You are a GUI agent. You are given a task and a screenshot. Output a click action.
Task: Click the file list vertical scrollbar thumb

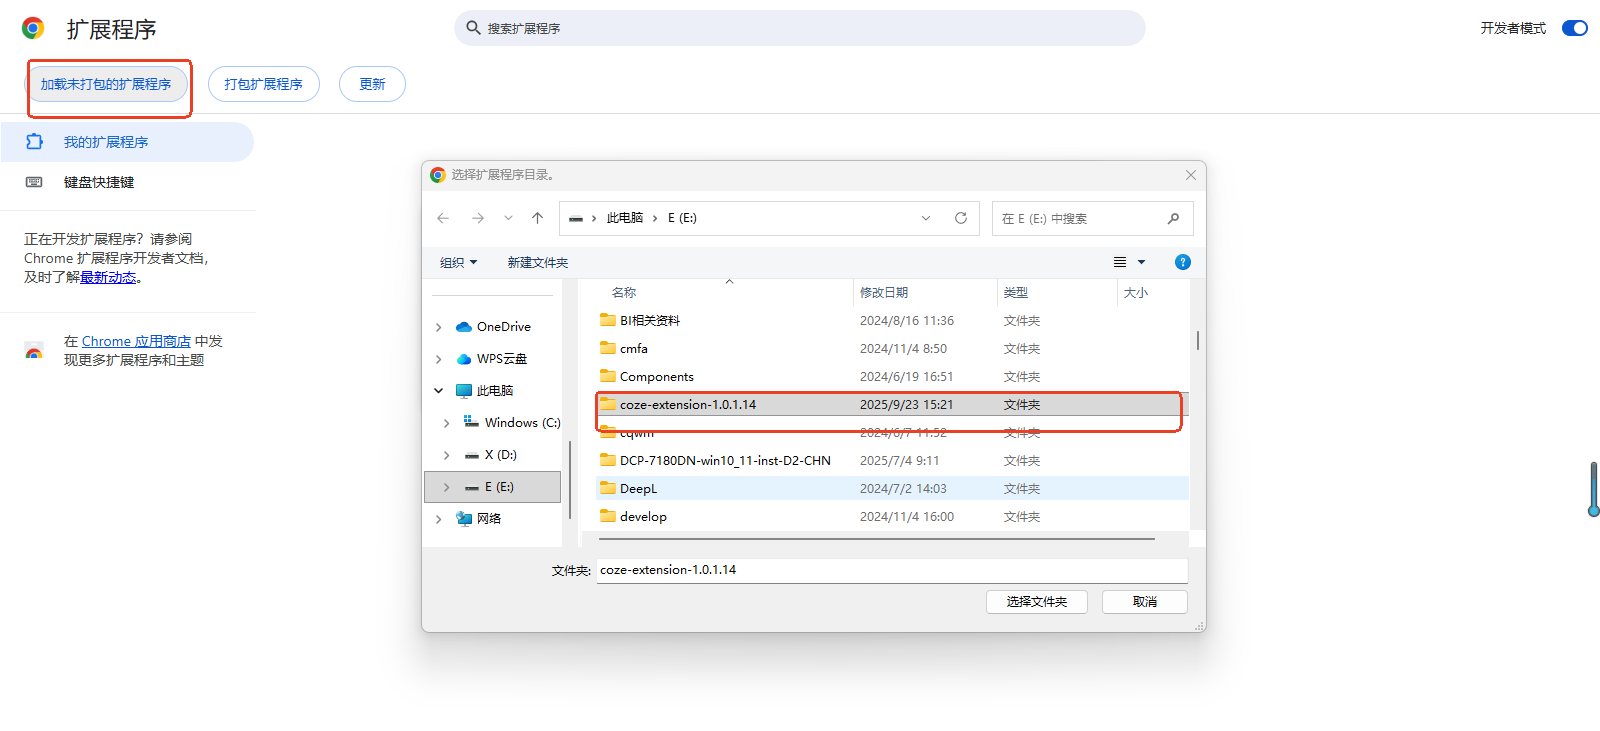(1197, 340)
